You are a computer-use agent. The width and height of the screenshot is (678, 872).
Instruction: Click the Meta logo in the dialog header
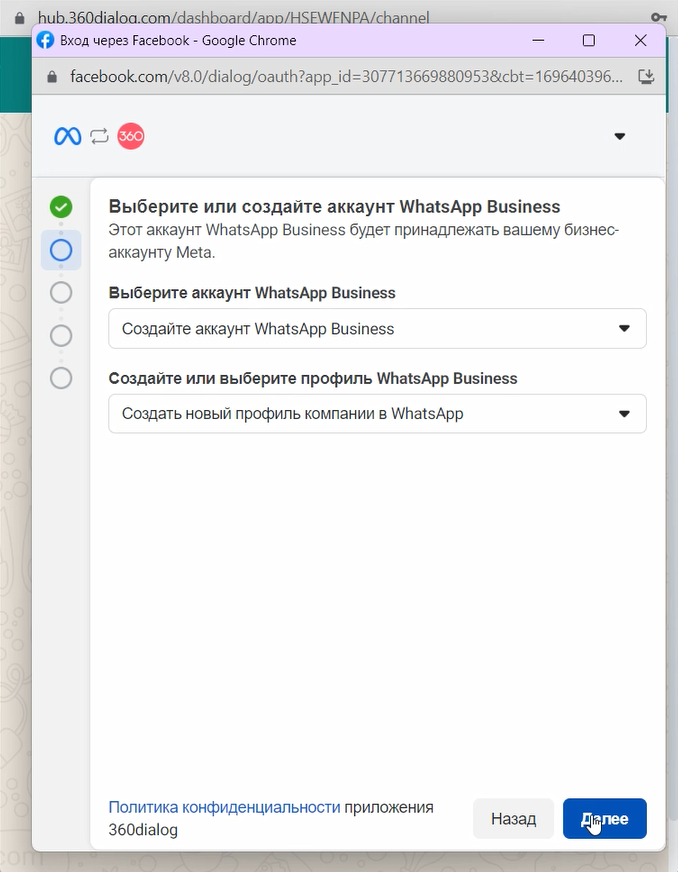[68, 137]
